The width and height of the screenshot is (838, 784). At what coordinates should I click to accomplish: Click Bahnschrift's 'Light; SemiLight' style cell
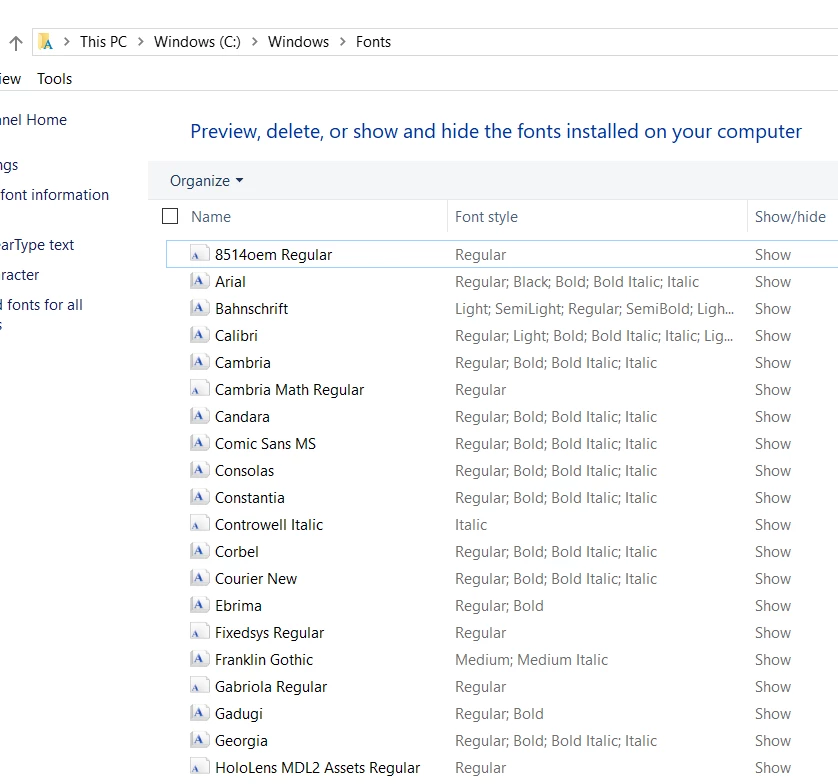[x=594, y=309]
